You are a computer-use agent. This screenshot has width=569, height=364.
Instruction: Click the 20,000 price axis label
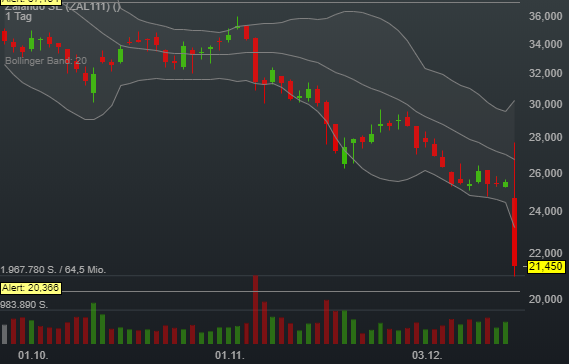(x=545, y=299)
